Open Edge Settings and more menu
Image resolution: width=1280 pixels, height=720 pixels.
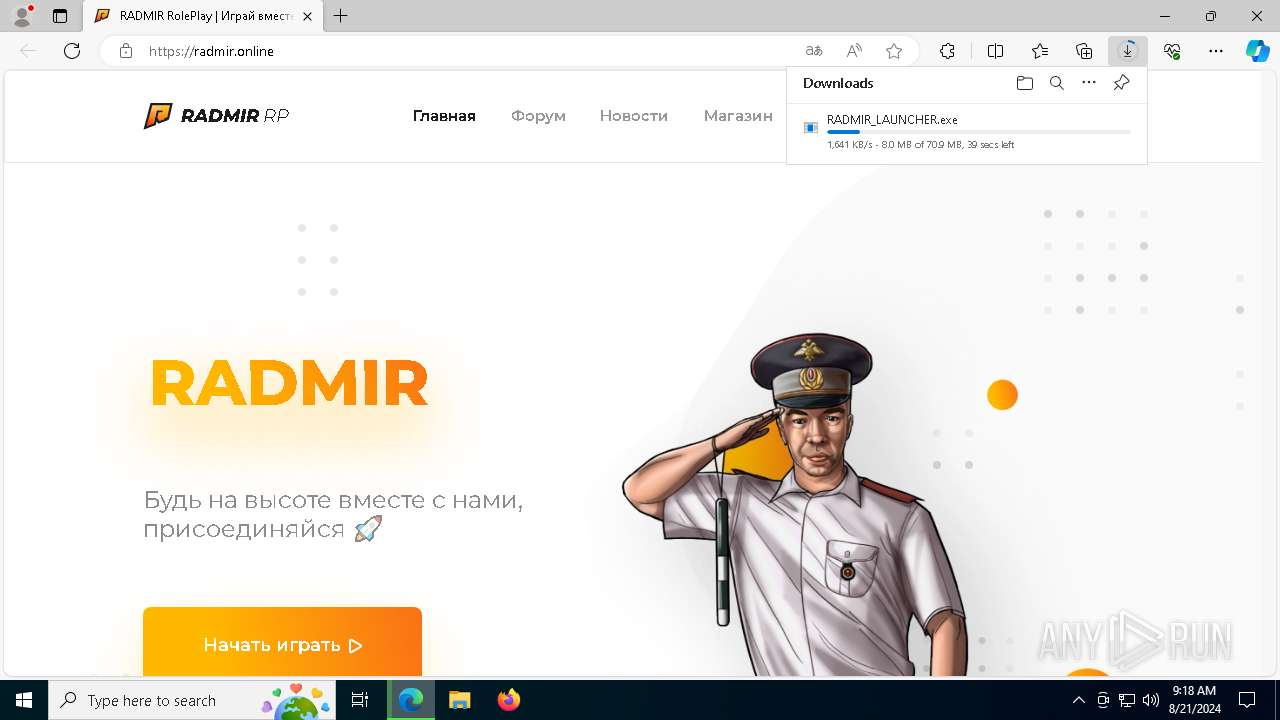tap(1216, 51)
